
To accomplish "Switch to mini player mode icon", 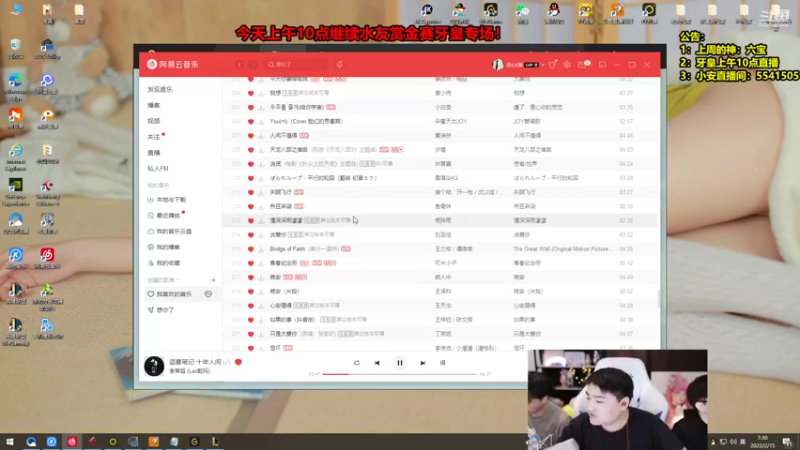I will pyautogui.click(x=602, y=65).
